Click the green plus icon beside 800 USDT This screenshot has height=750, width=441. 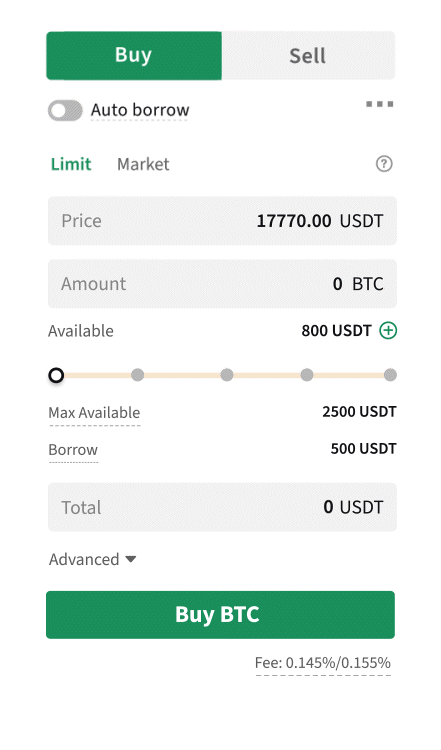pyautogui.click(x=388, y=331)
